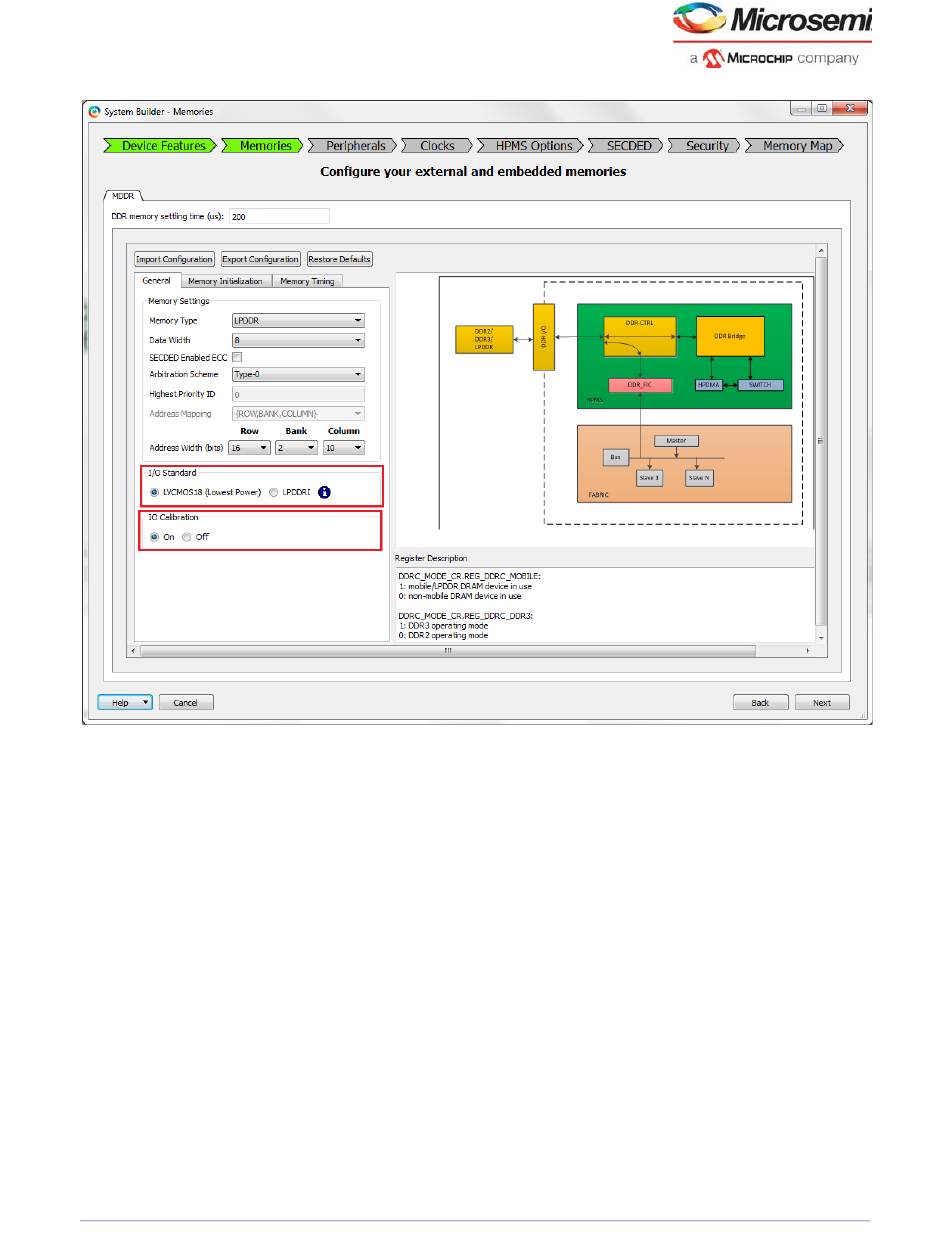Screen dimensions: 950x1254
Task: Click the DDR memory settling time field
Action: tap(279, 216)
